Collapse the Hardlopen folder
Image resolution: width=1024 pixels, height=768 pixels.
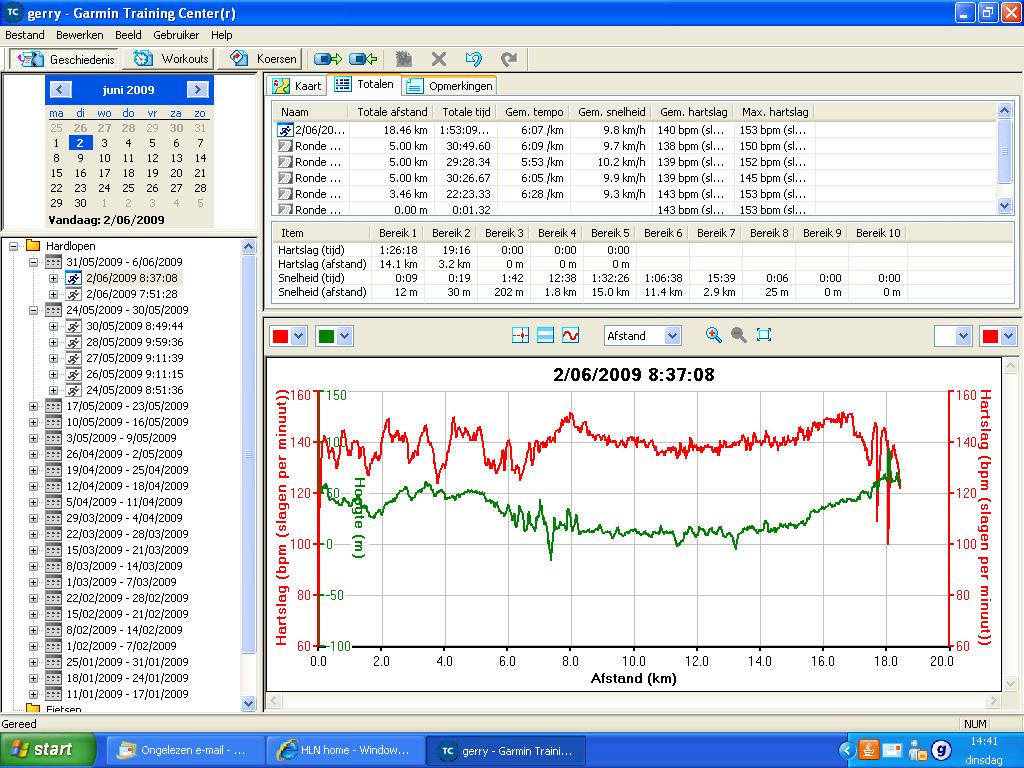[x=13, y=246]
